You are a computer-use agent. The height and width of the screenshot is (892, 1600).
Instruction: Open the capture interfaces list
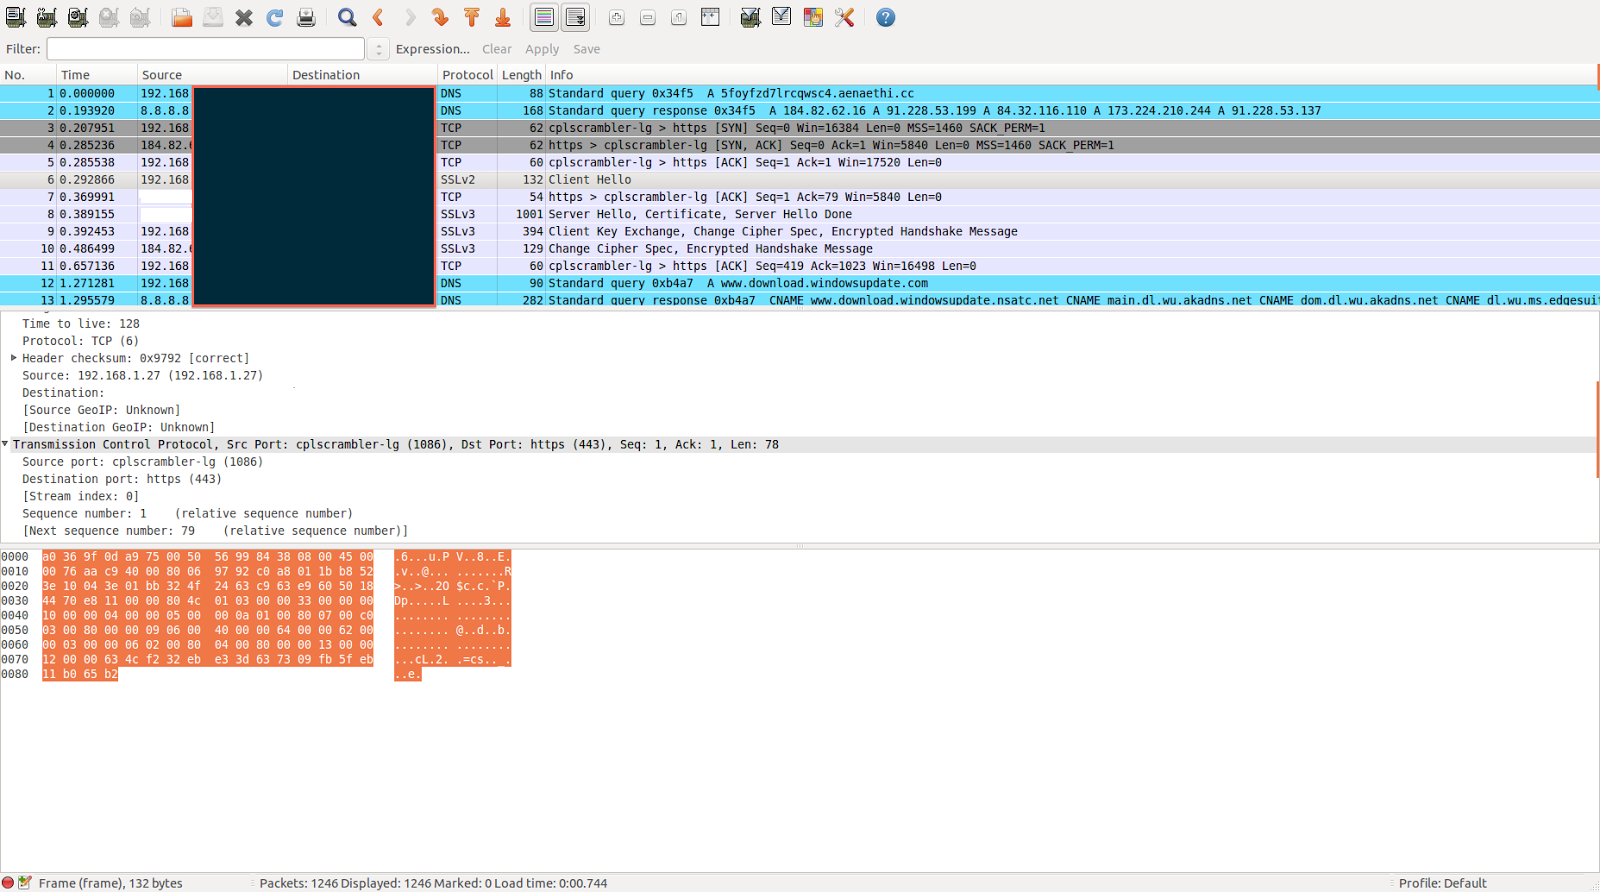[15, 17]
